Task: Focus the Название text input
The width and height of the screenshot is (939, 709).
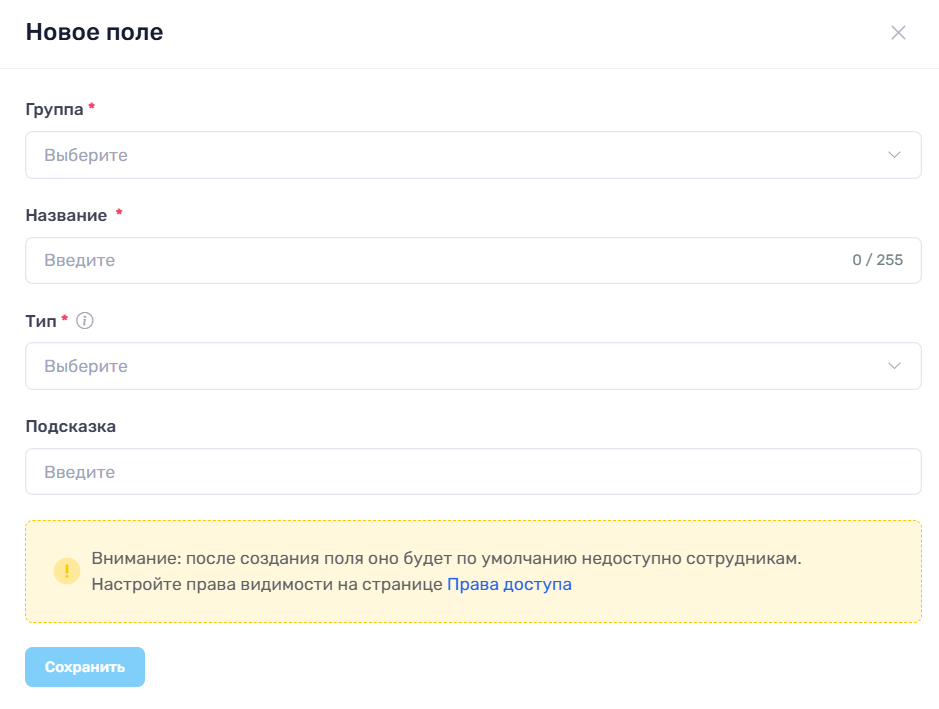Action: 473,260
